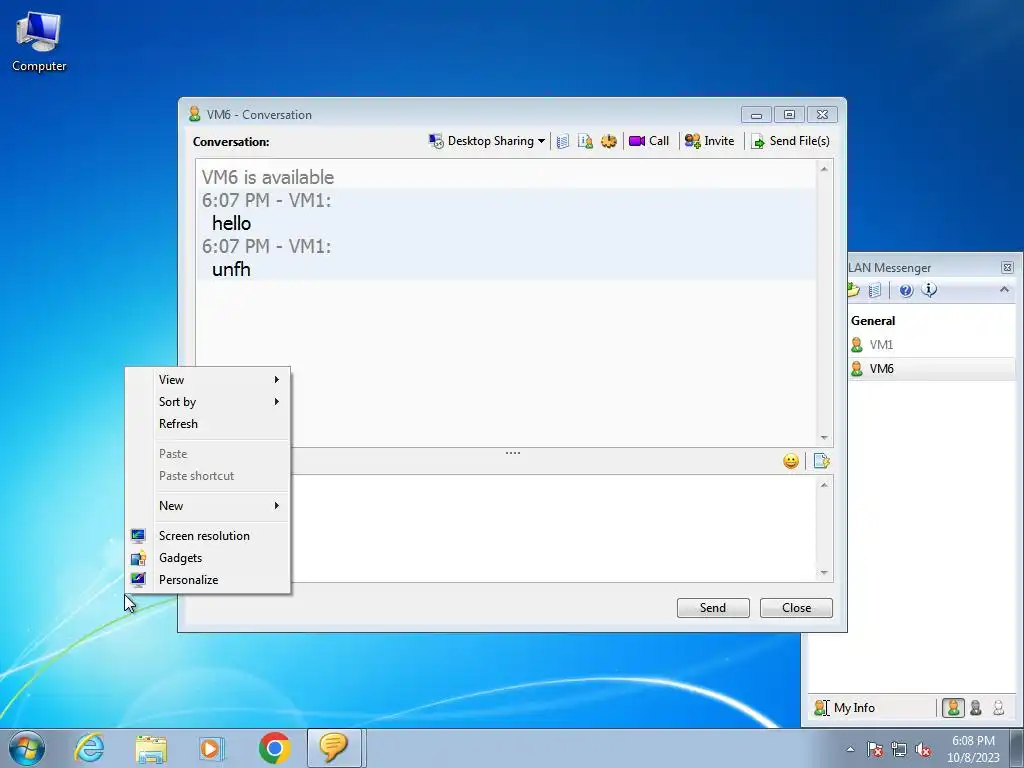Select VM1 in LAN Messenger list

932,345
